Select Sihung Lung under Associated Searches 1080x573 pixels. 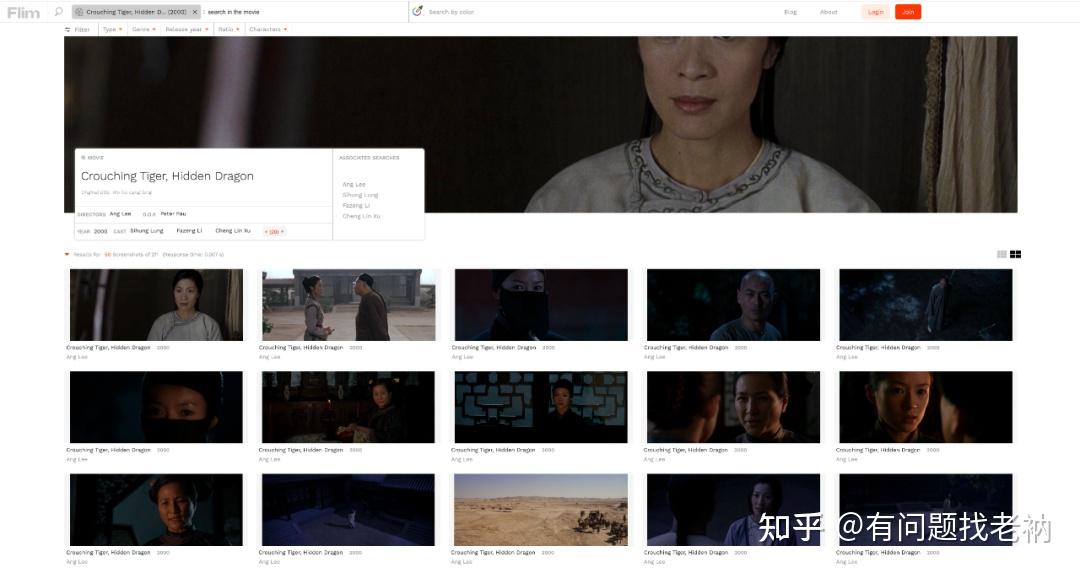360,195
